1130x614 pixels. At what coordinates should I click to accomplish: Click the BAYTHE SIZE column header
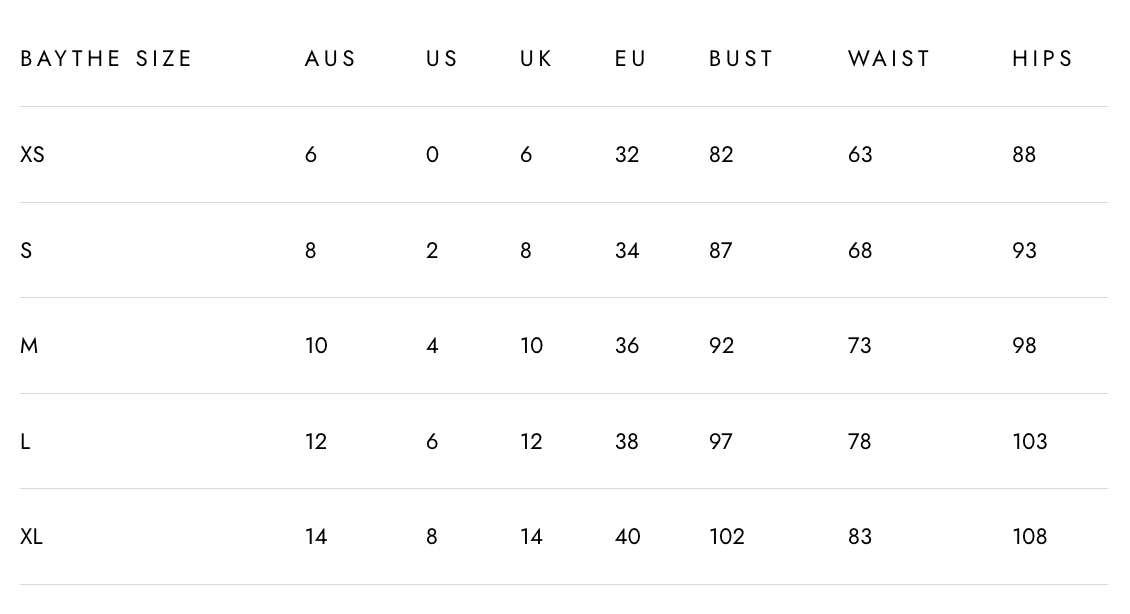[x=106, y=59]
